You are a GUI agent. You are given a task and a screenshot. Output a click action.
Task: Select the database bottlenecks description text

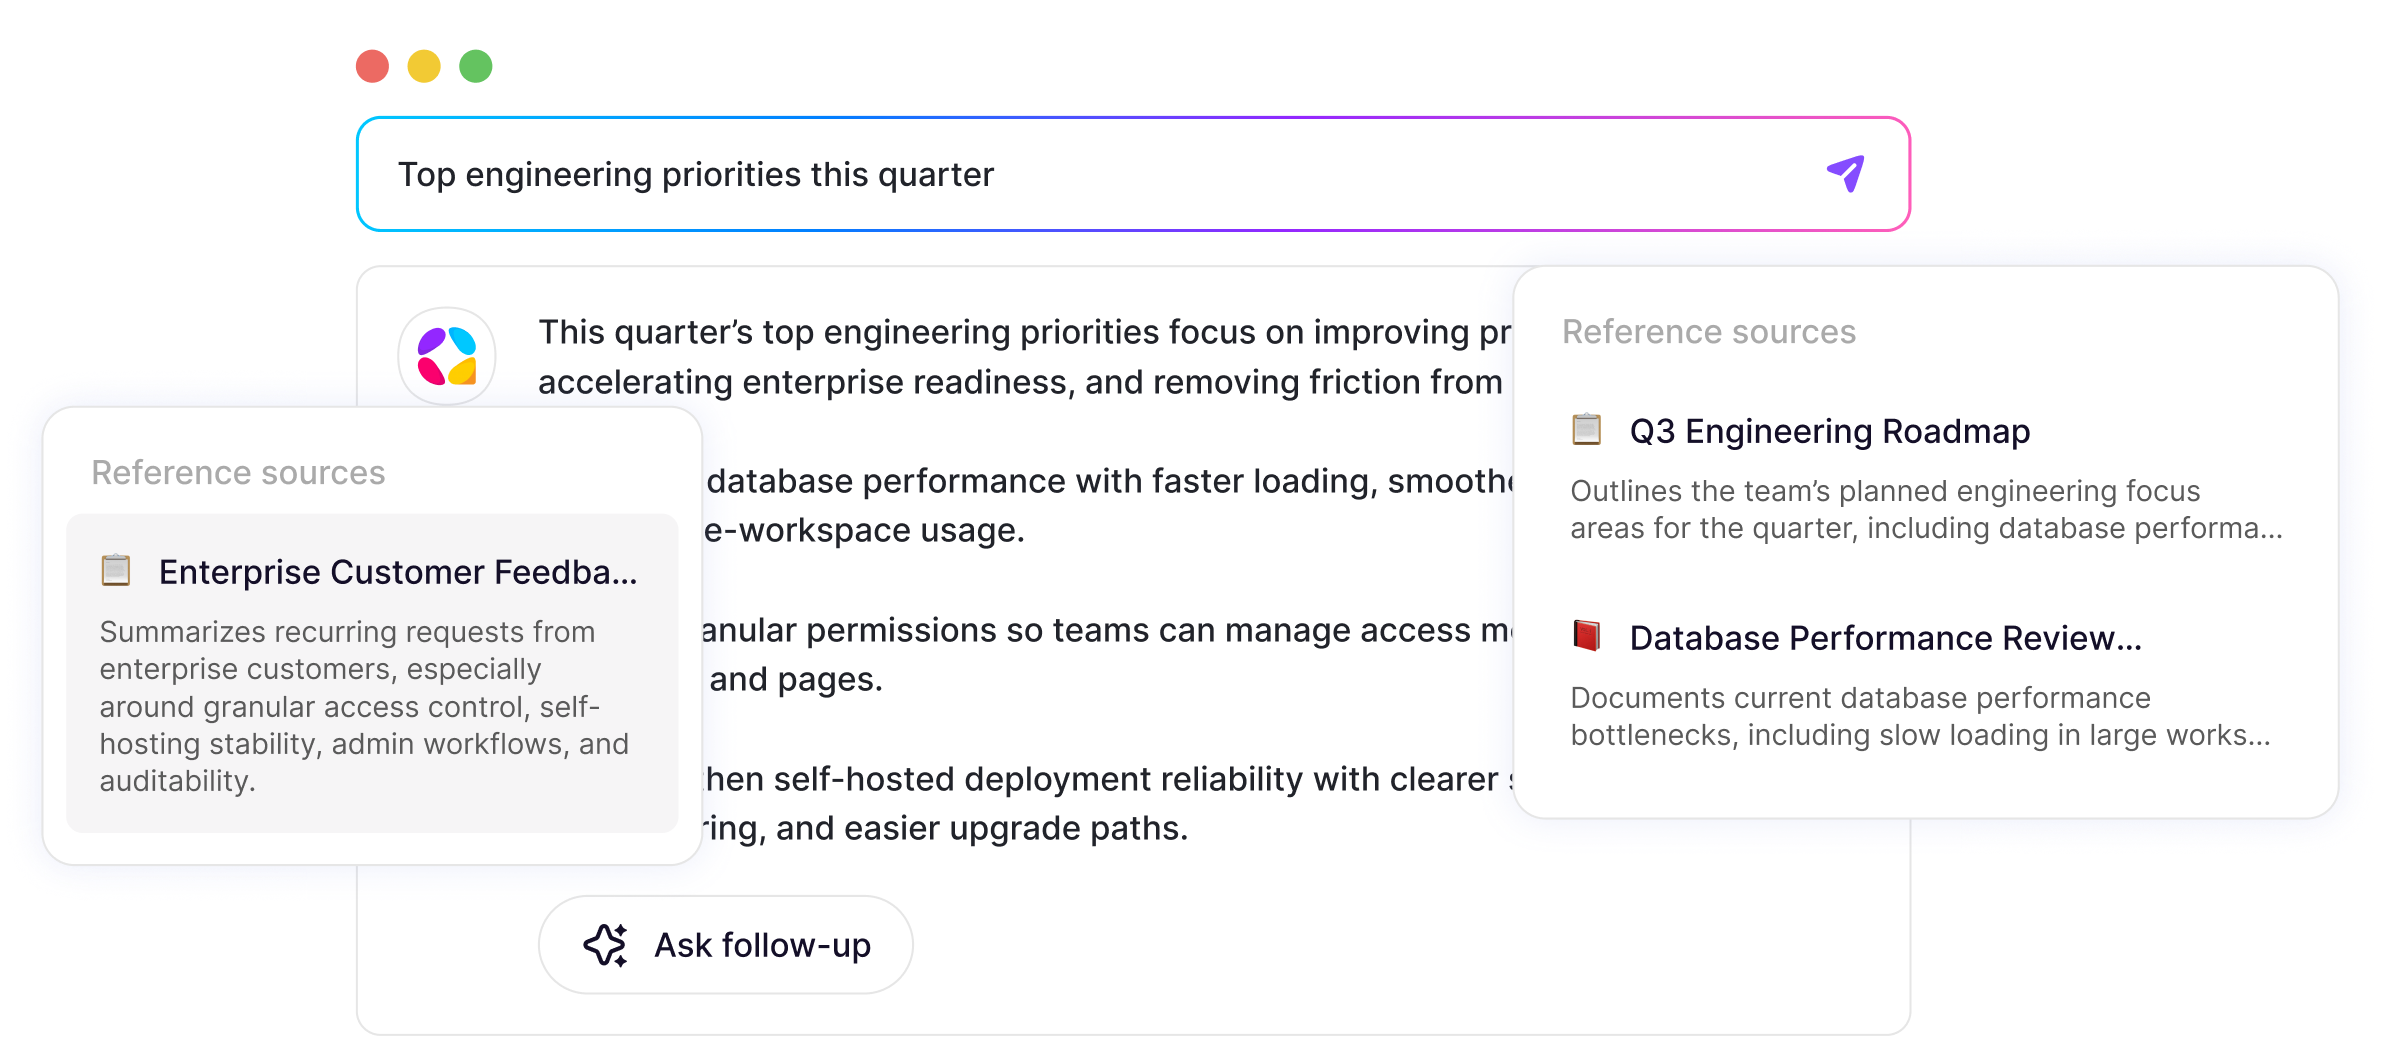pyautogui.click(x=1920, y=717)
